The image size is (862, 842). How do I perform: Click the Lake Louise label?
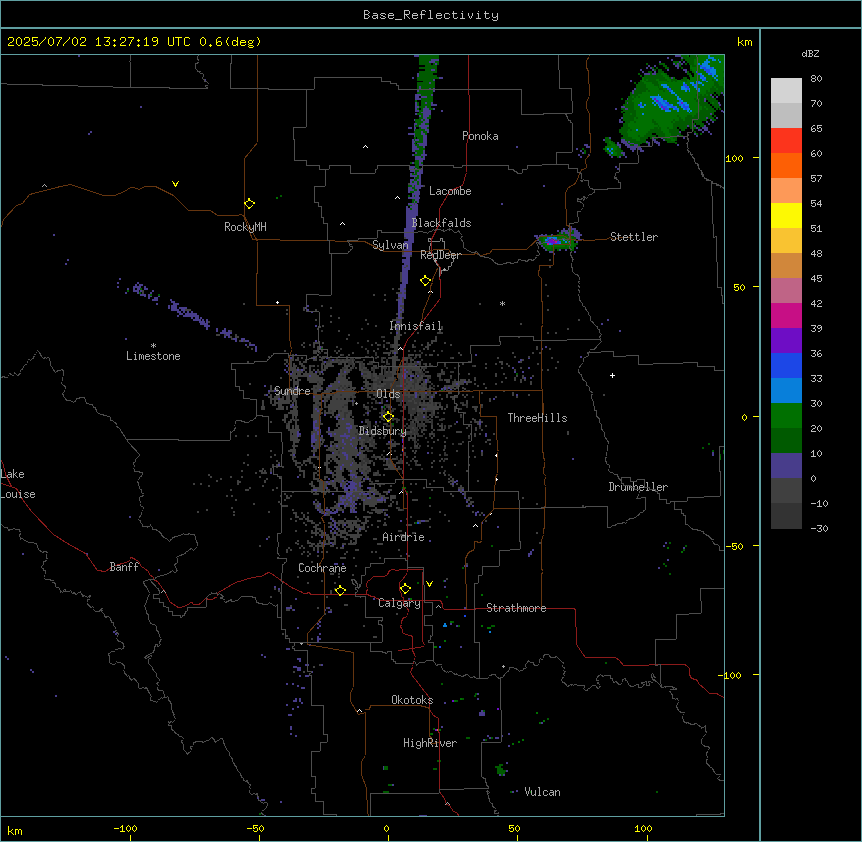[x=16, y=484]
